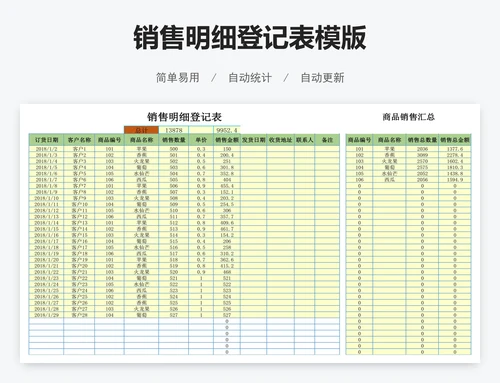Viewport: 500px width, 383px height.
Task: Select the 销售总金额 column header
Action: point(455,140)
